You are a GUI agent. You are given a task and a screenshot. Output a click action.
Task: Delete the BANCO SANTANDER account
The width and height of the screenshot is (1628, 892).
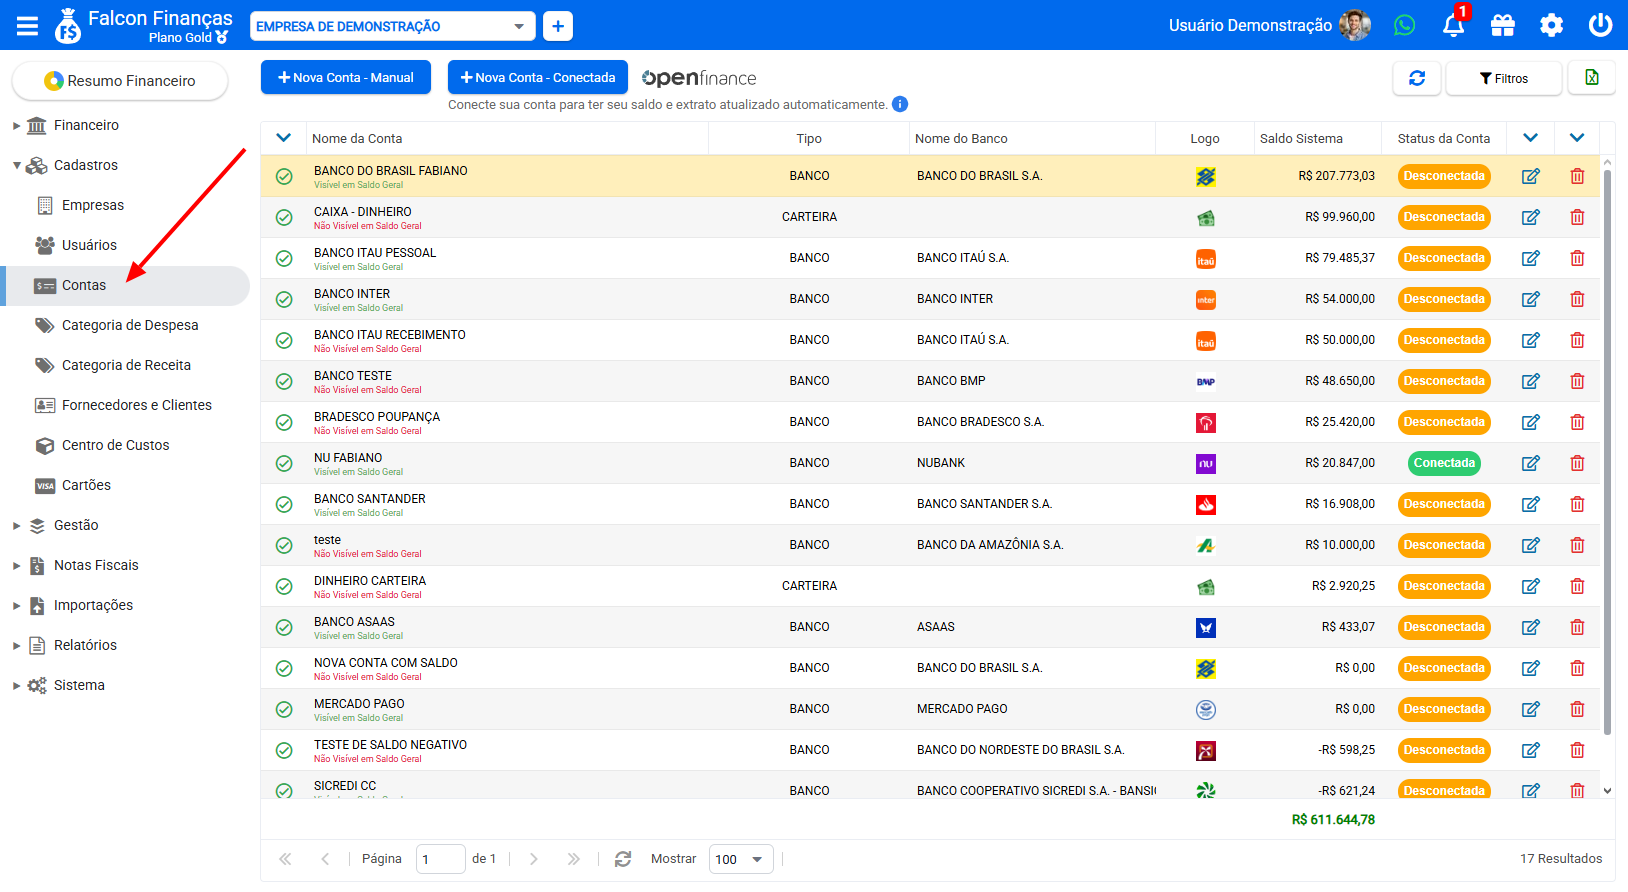(x=1577, y=504)
